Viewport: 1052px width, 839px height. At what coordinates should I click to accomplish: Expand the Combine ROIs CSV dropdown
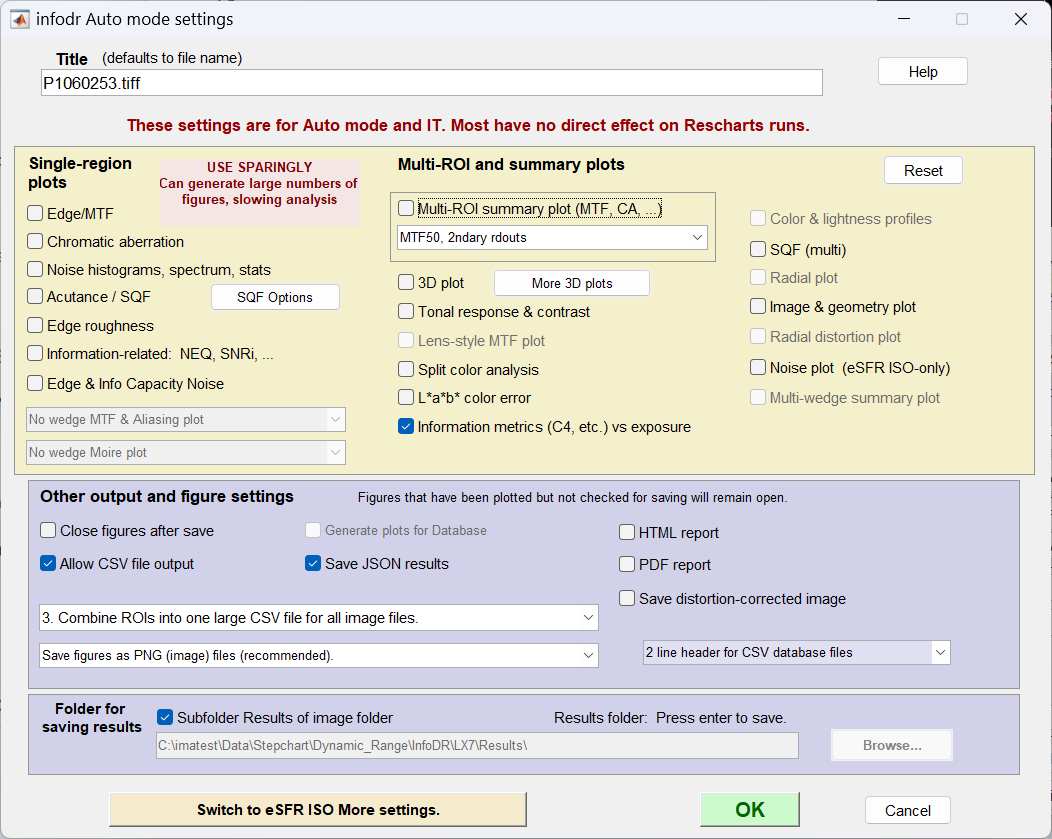pyautogui.click(x=319, y=618)
